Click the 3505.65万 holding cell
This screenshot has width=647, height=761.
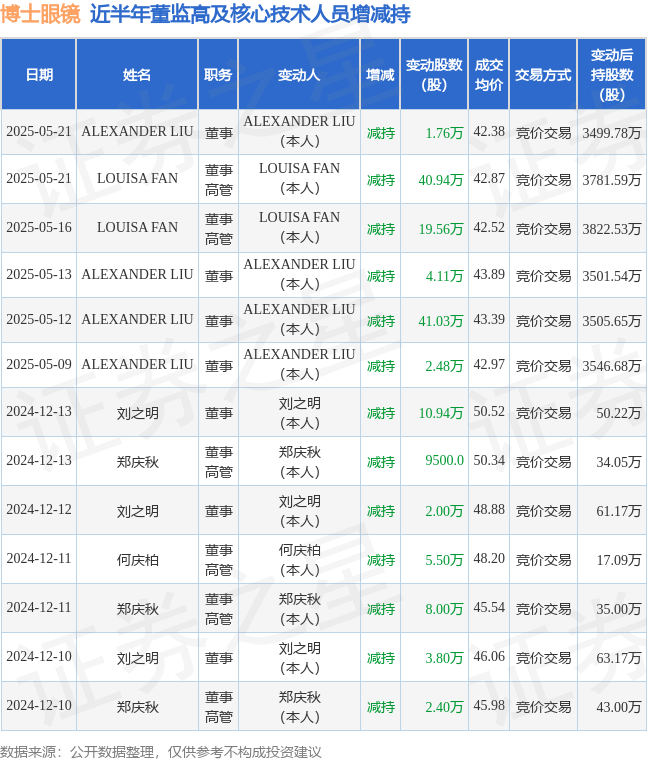612,321
